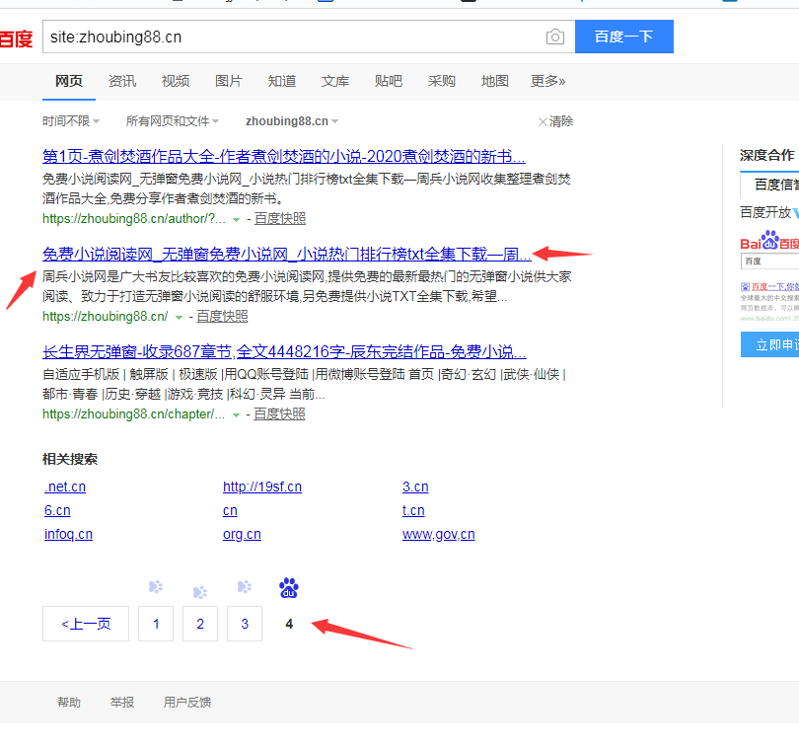The image size is (799, 749).
Task: Click the faded paw icon above page 3
Action: click(x=245, y=587)
